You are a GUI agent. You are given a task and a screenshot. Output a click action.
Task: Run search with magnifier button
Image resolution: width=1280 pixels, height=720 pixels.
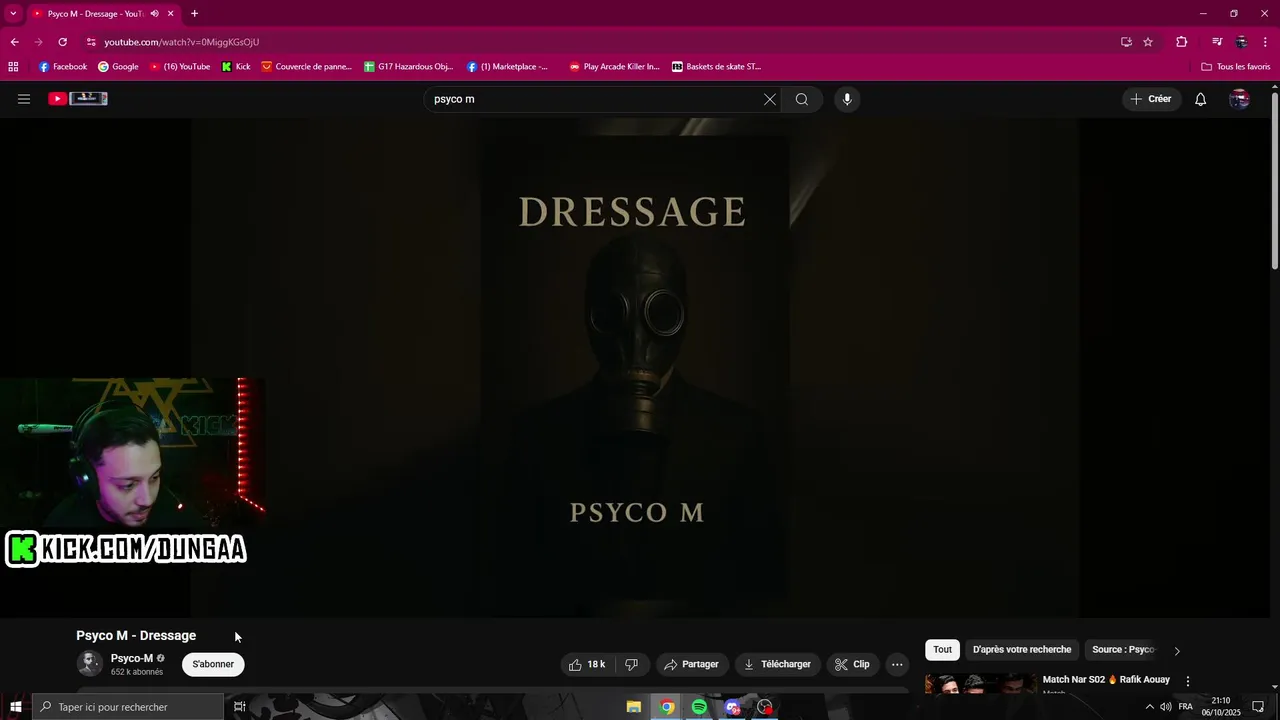tap(802, 99)
